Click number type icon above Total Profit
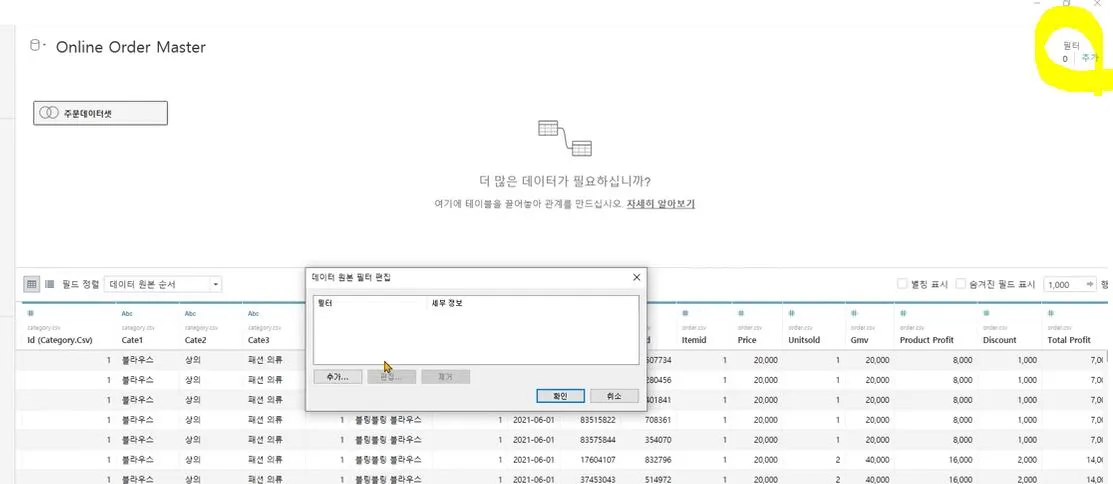The width and height of the screenshot is (1113, 484). (x=1051, y=313)
